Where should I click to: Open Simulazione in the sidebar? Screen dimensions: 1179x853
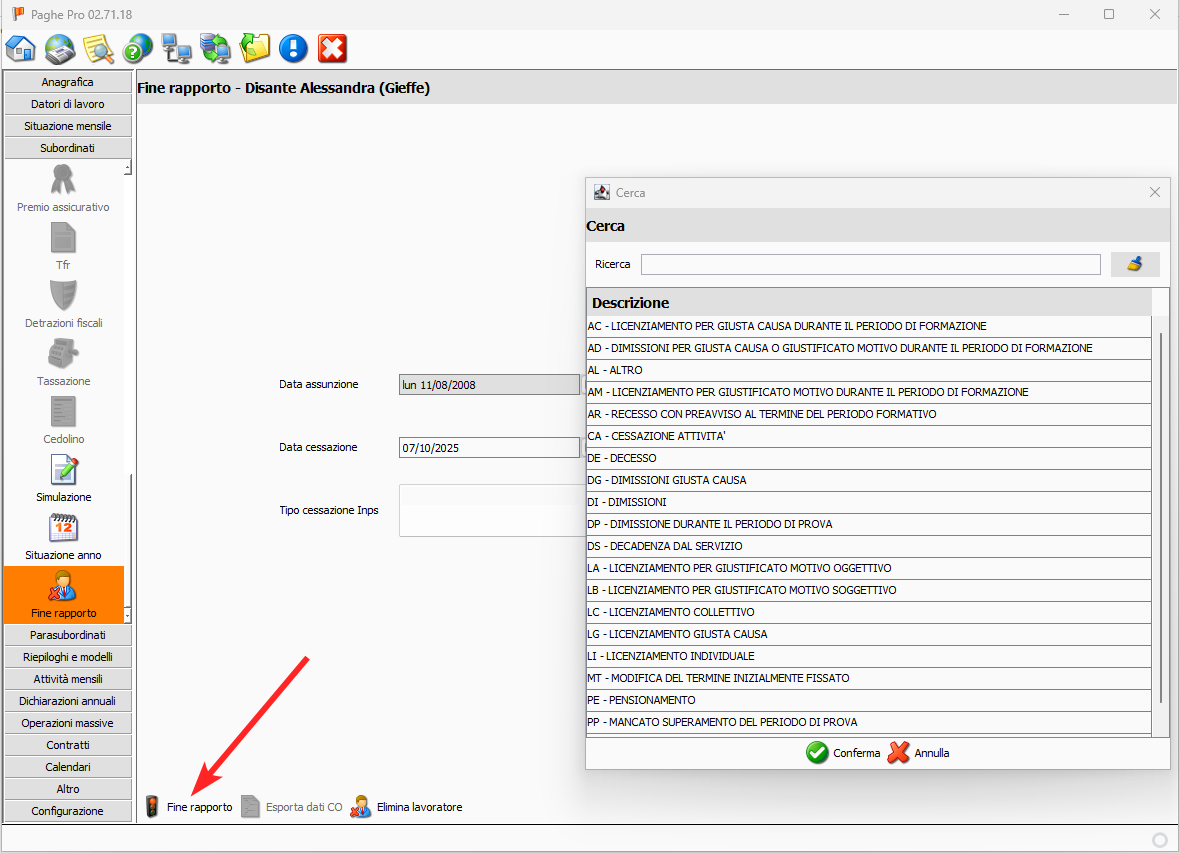pyautogui.click(x=64, y=478)
